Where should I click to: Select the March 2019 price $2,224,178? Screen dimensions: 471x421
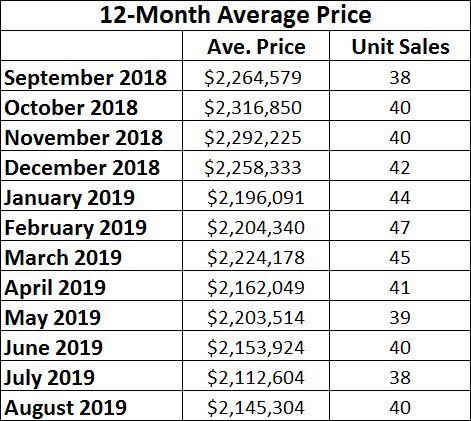(x=256, y=258)
